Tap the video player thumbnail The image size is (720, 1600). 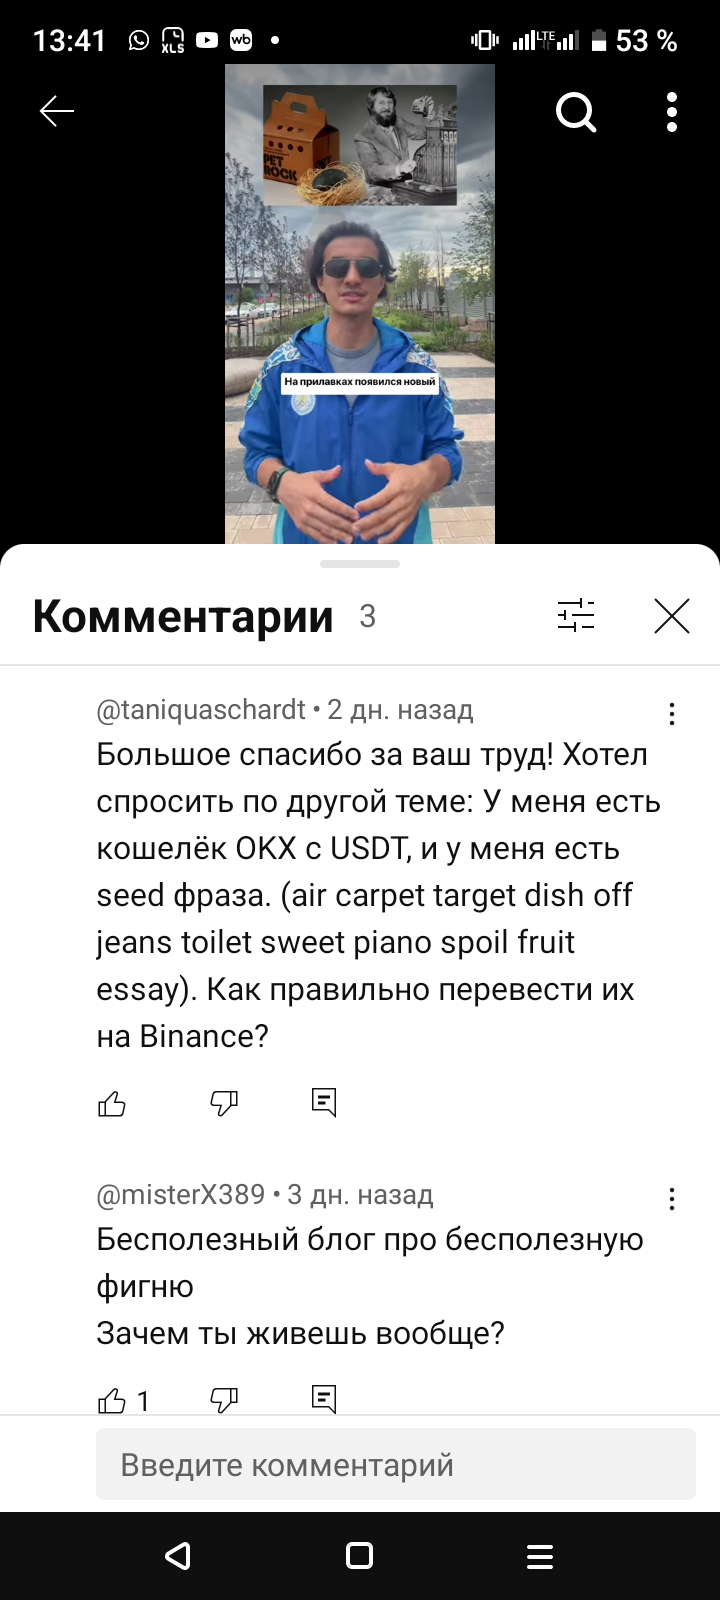point(360,304)
